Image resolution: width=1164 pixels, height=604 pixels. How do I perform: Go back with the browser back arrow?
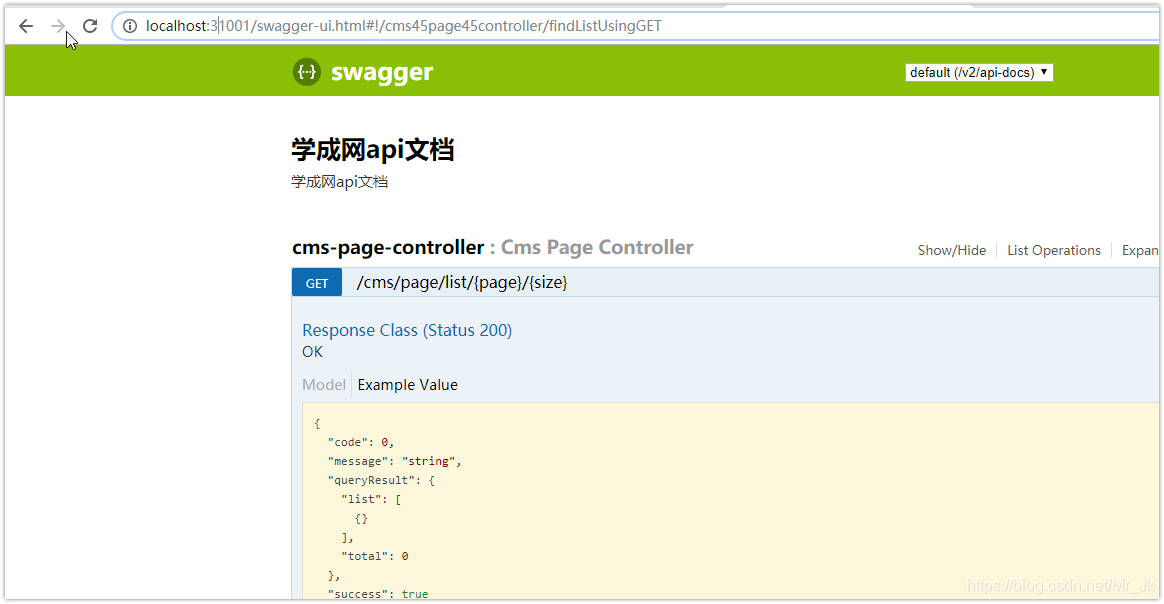coord(26,26)
